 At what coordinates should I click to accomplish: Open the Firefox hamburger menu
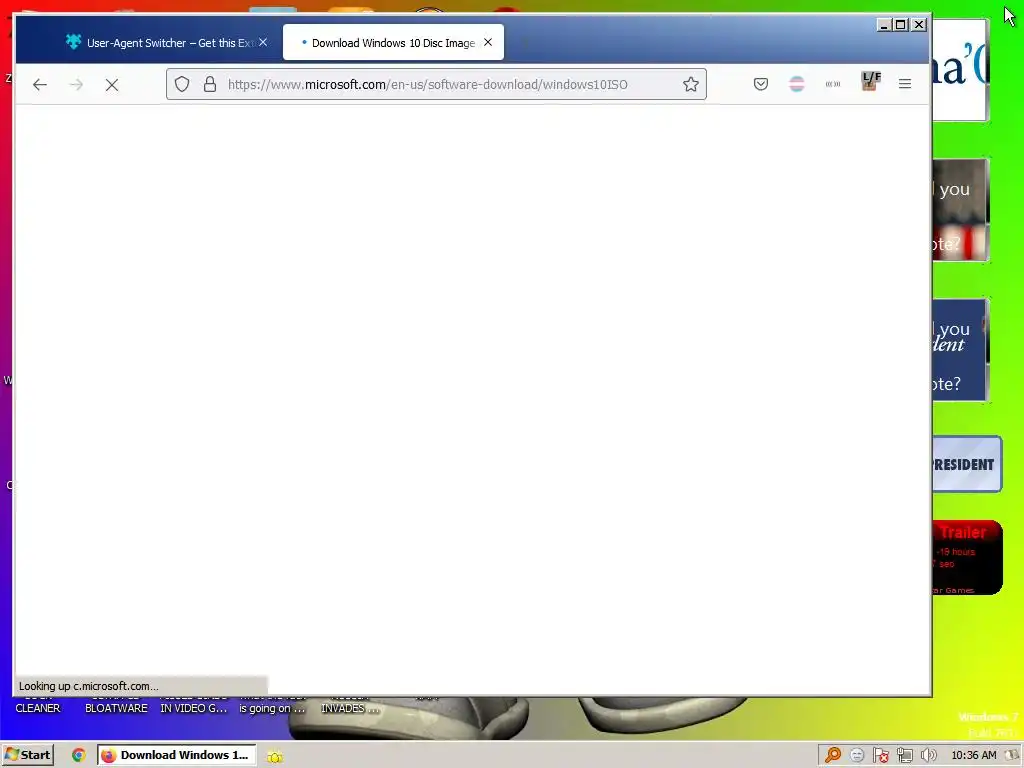[904, 84]
